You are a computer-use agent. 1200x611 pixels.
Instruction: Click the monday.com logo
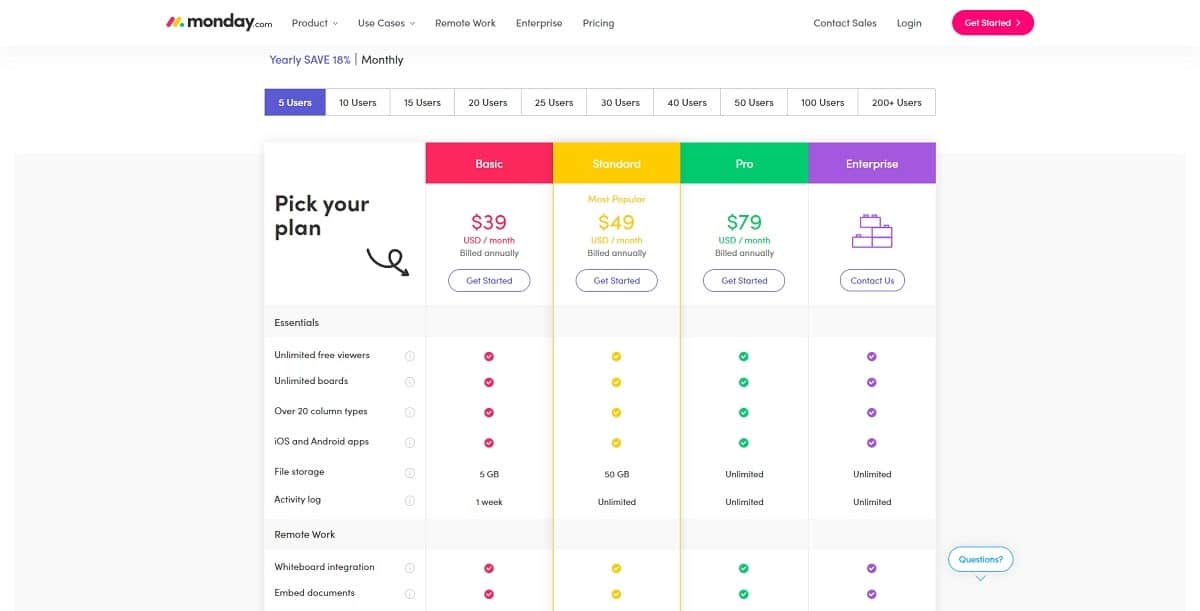coord(218,22)
